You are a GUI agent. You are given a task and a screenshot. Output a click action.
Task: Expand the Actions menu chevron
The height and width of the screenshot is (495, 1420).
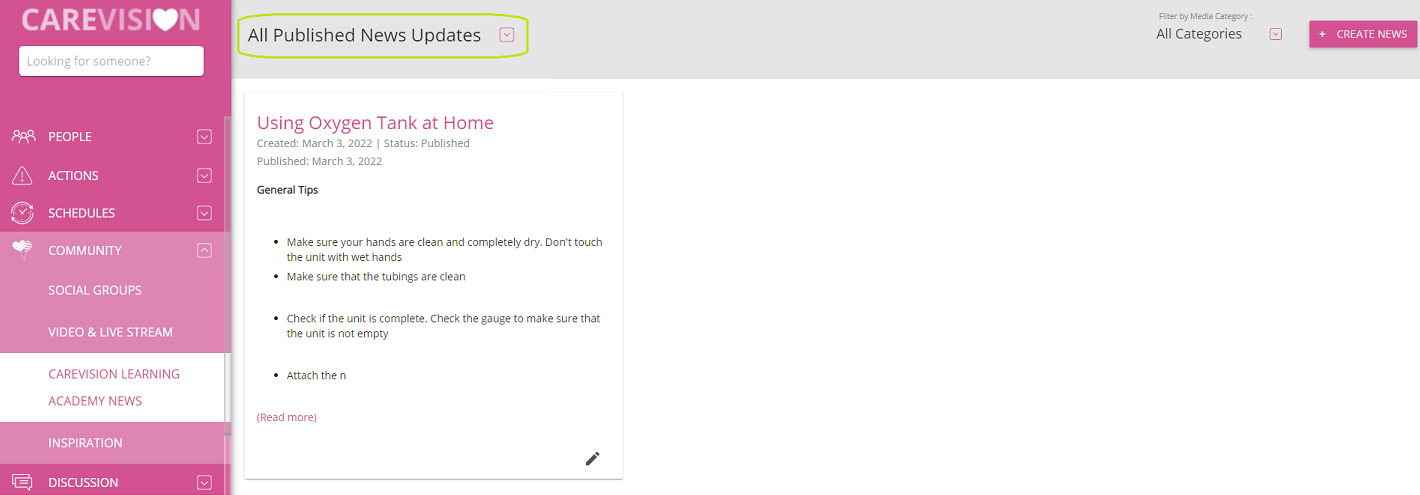point(205,176)
